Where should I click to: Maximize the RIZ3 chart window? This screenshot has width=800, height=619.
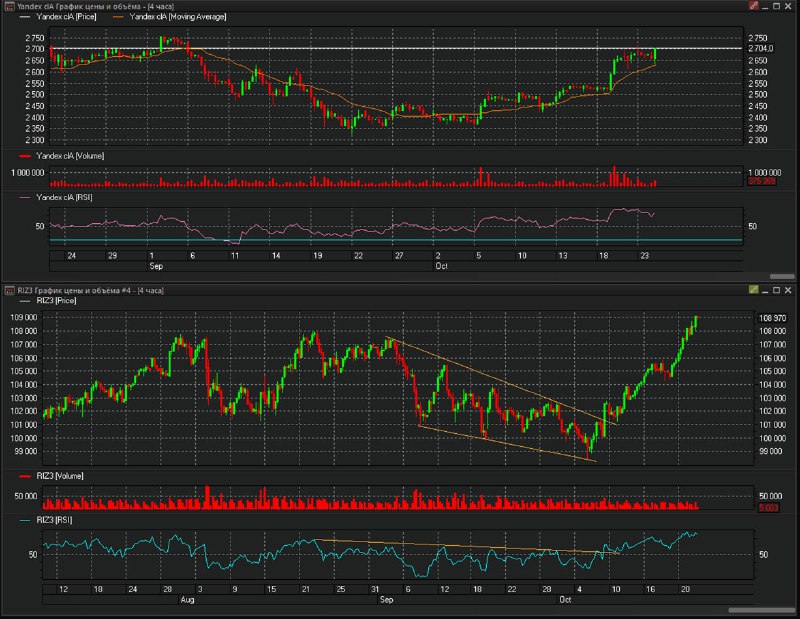click(x=777, y=290)
